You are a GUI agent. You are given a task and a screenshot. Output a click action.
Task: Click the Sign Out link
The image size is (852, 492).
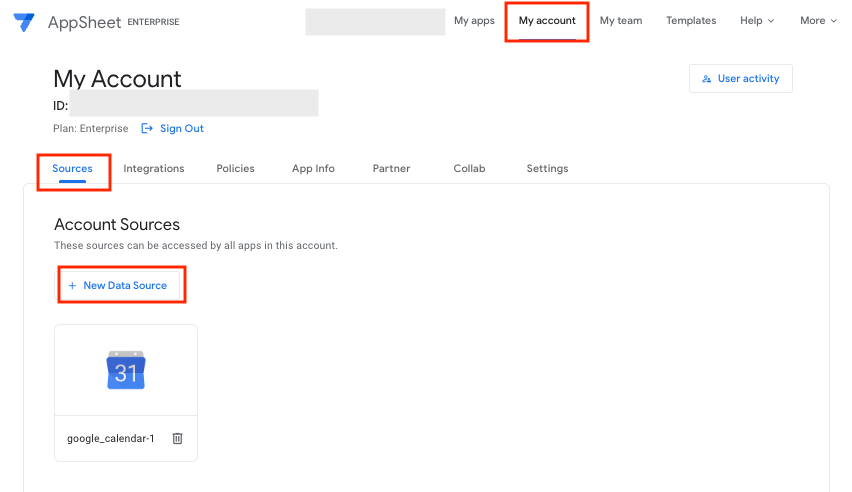[172, 128]
